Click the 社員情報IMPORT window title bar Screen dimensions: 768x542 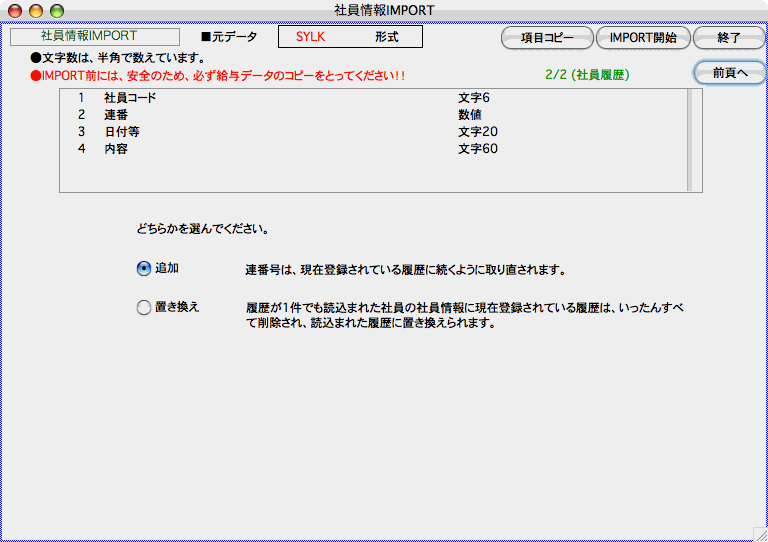click(384, 10)
